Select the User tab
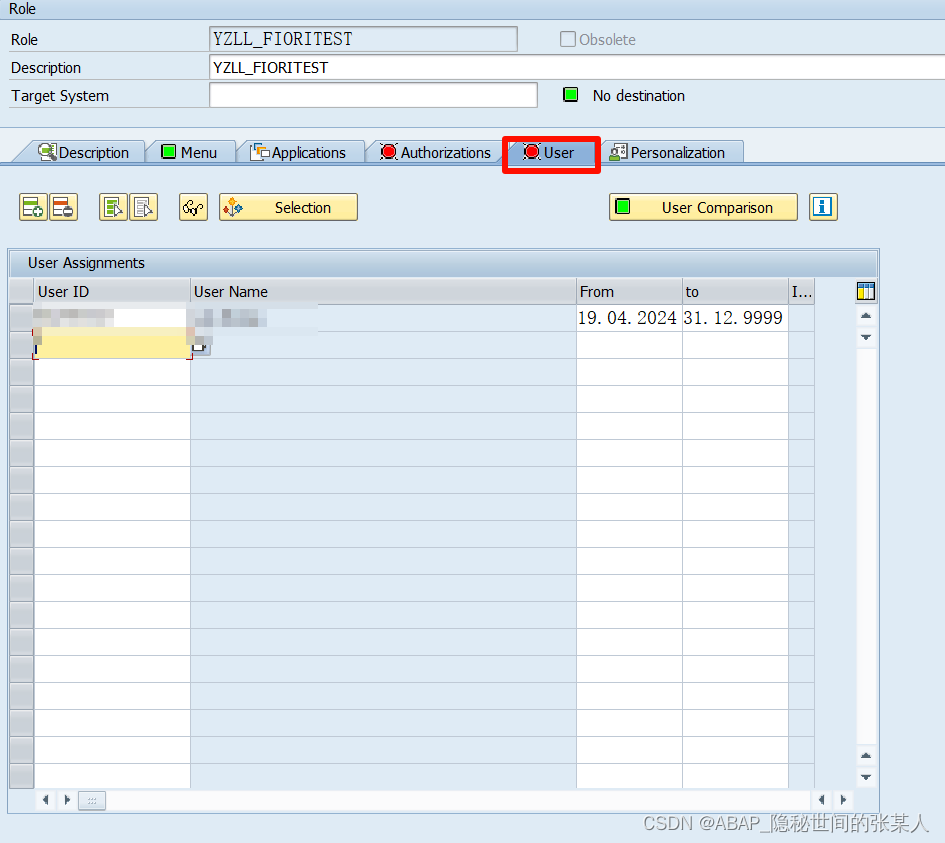Image resolution: width=945 pixels, height=843 pixels. pyautogui.click(x=549, y=152)
